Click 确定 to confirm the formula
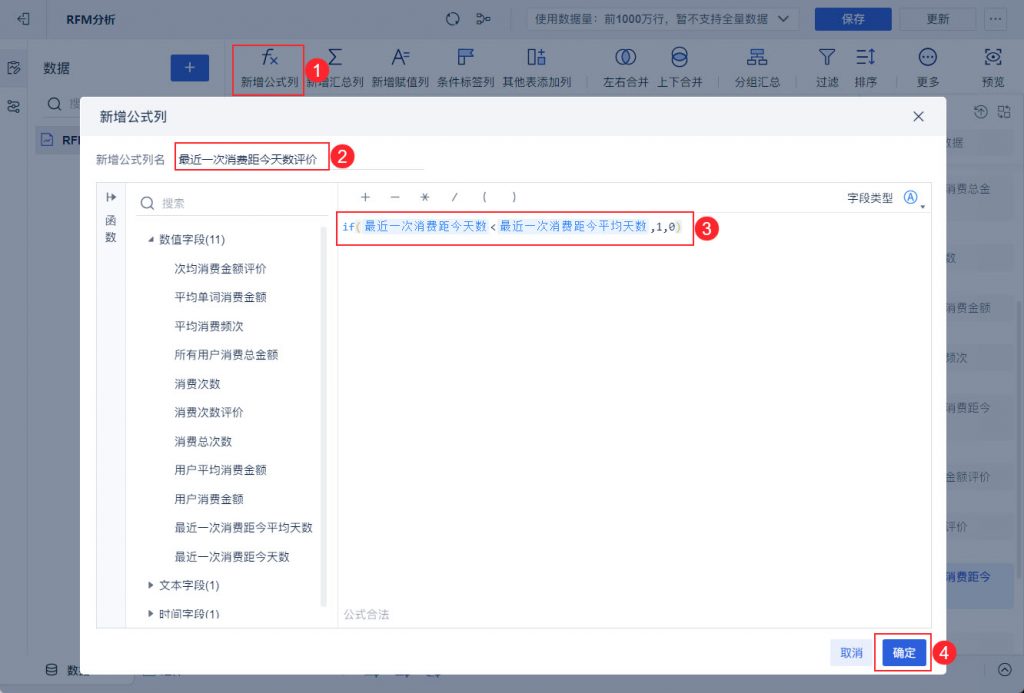The width and height of the screenshot is (1024, 693). pyautogui.click(x=904, y=653)
